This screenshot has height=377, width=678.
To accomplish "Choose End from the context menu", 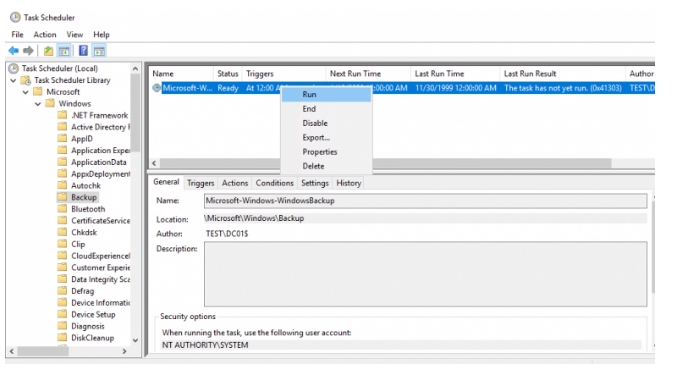I will pos(326,109).
